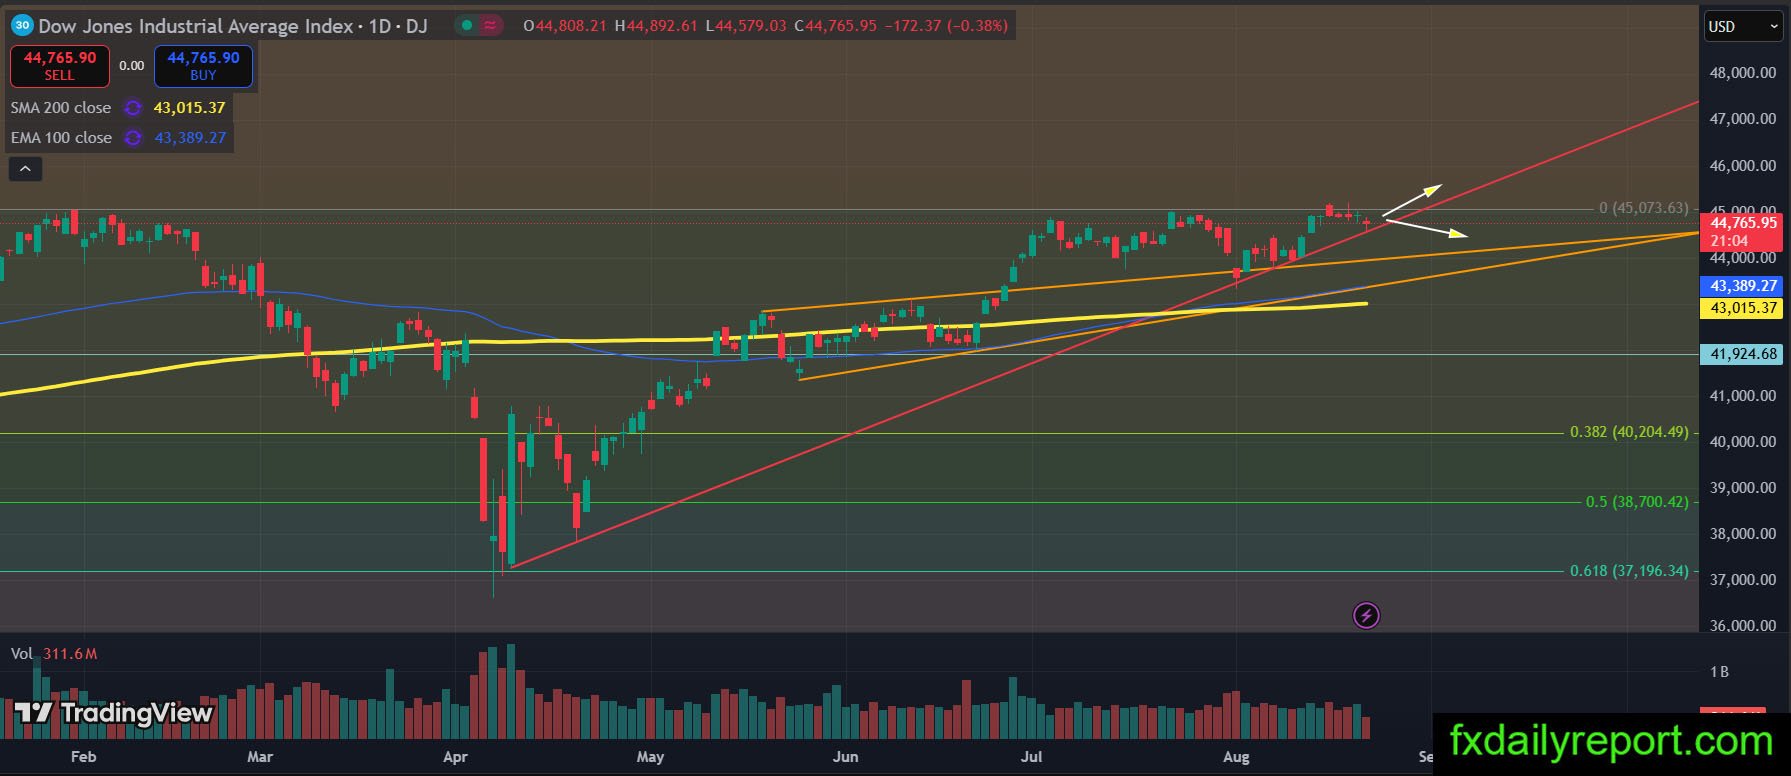This screenshot has height=776, width=1791.
Task: Click the 47,000.00 price axis label
Action: point(1743,119)
